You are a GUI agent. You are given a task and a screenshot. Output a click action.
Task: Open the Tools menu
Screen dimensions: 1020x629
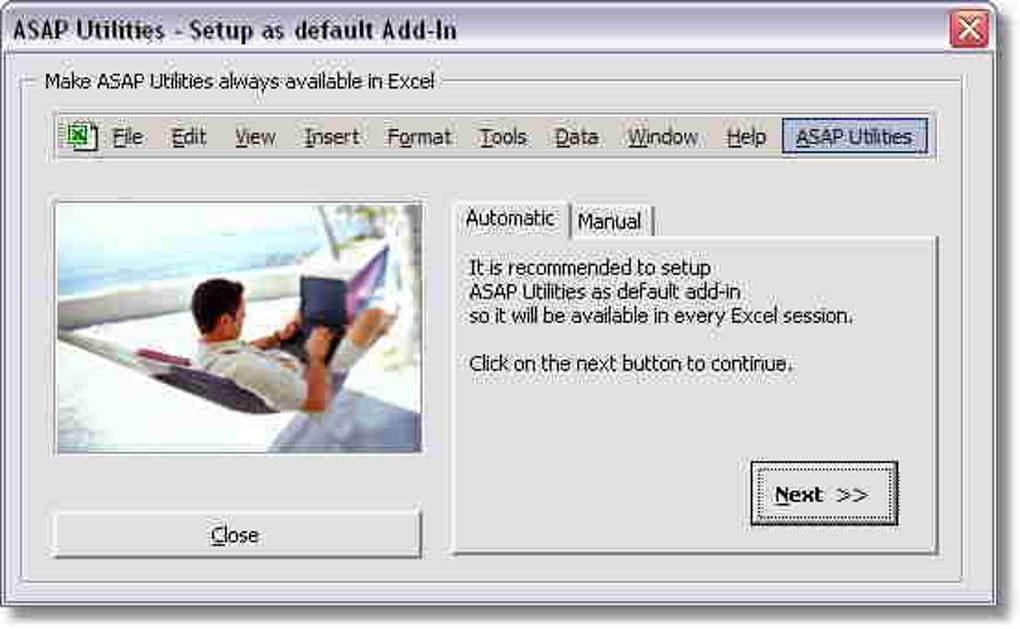503,137
